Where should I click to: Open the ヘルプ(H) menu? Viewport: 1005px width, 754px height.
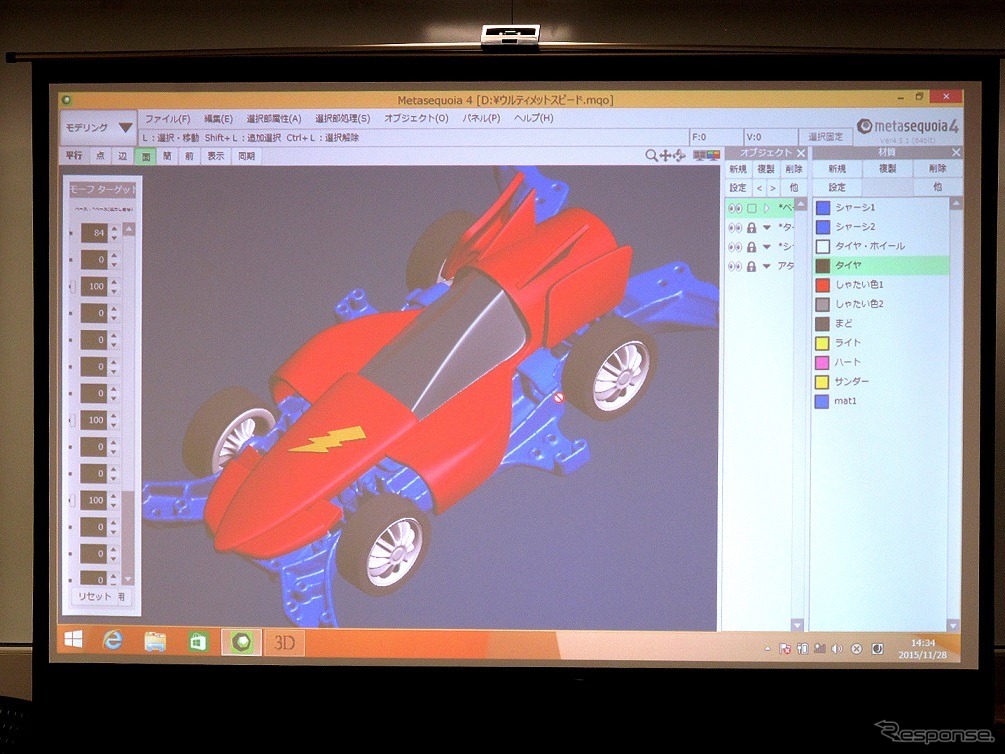coord(533,118)
